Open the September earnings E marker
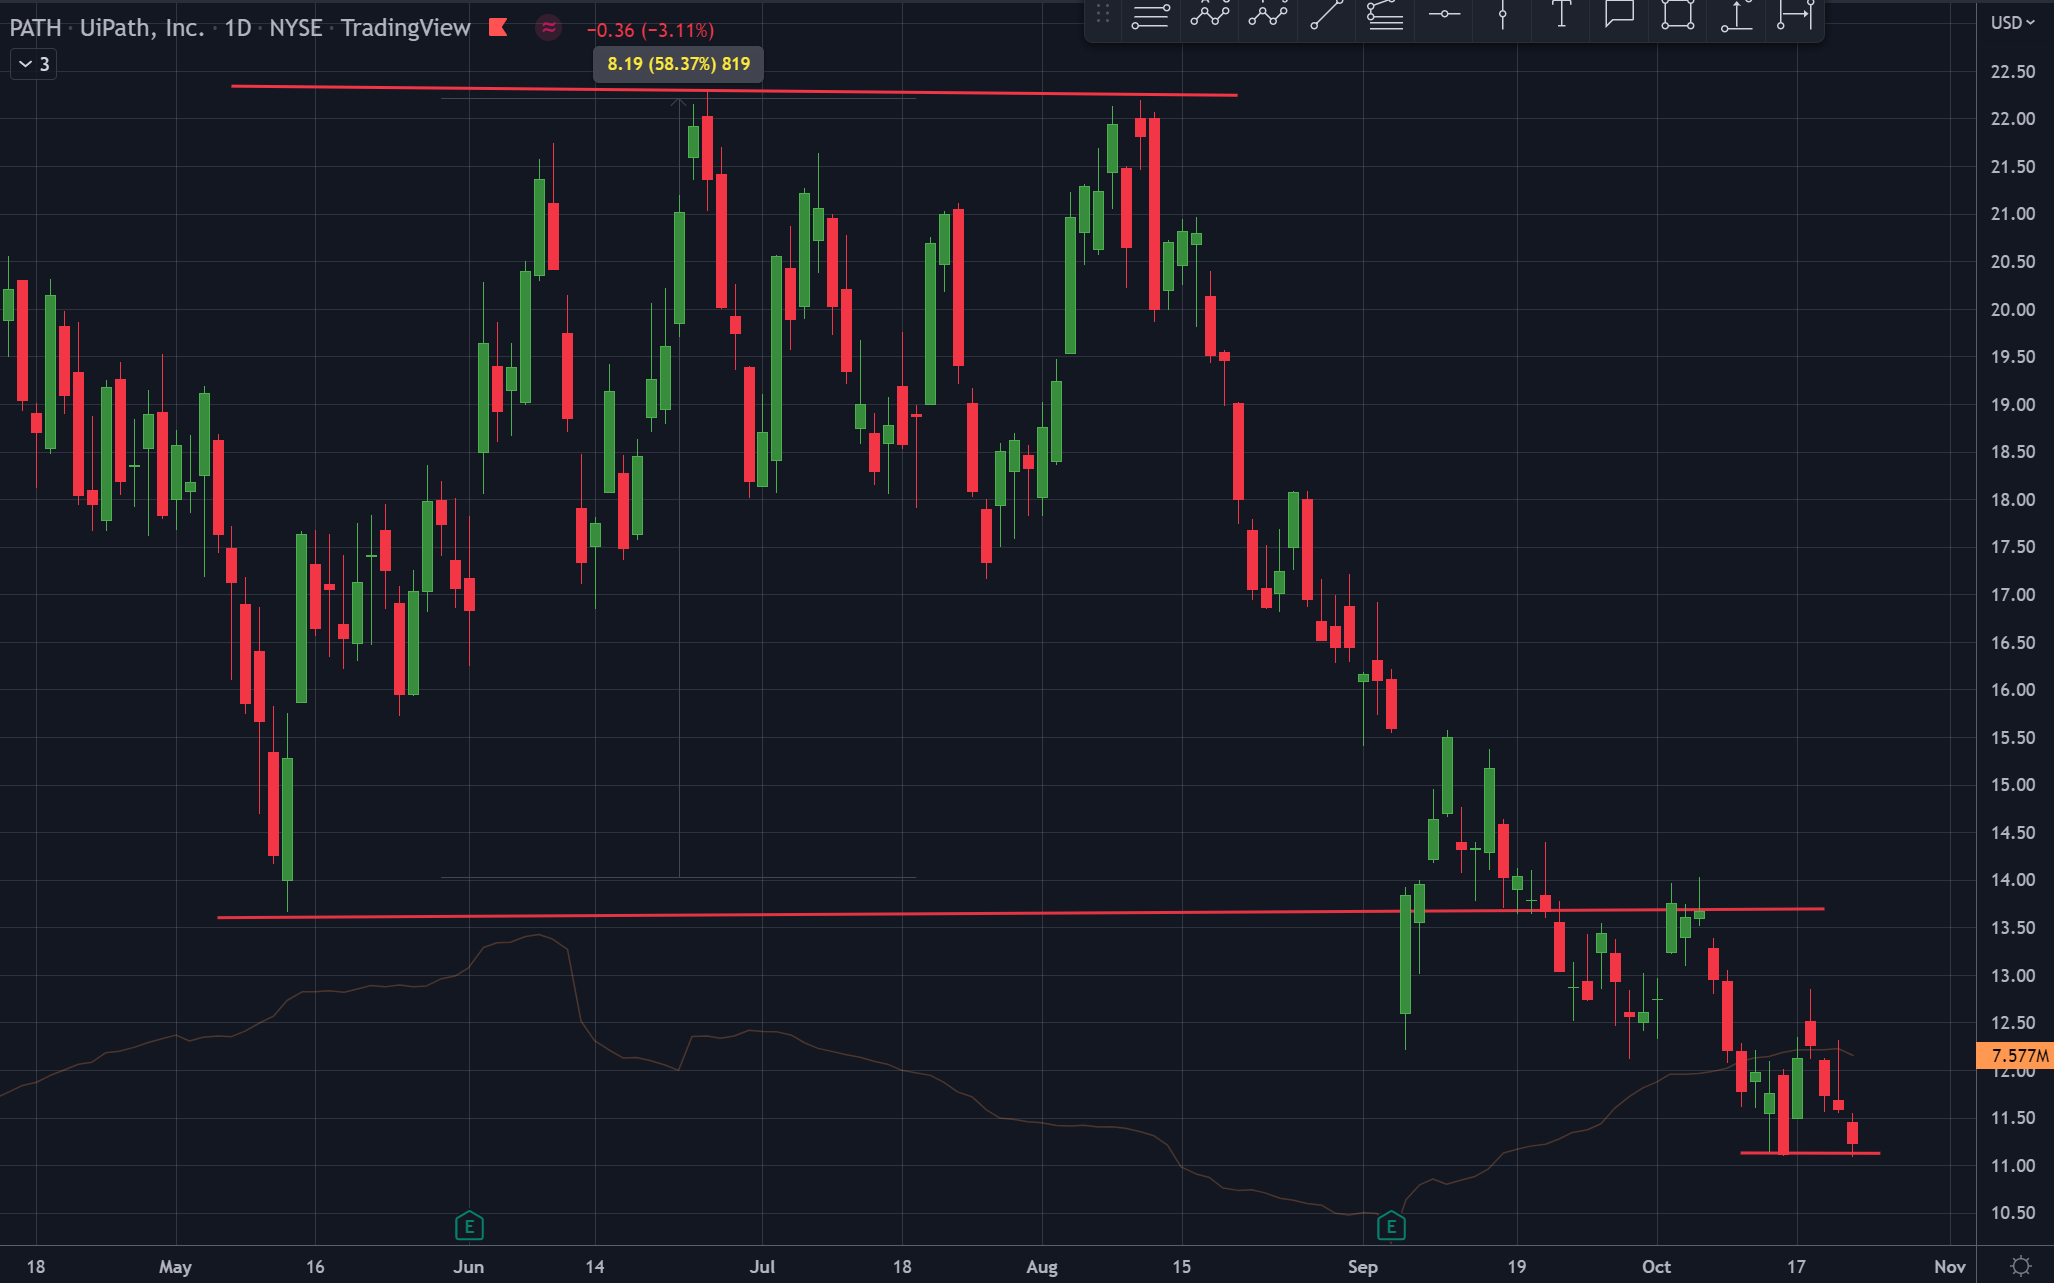 [x=1390, y=1225]
